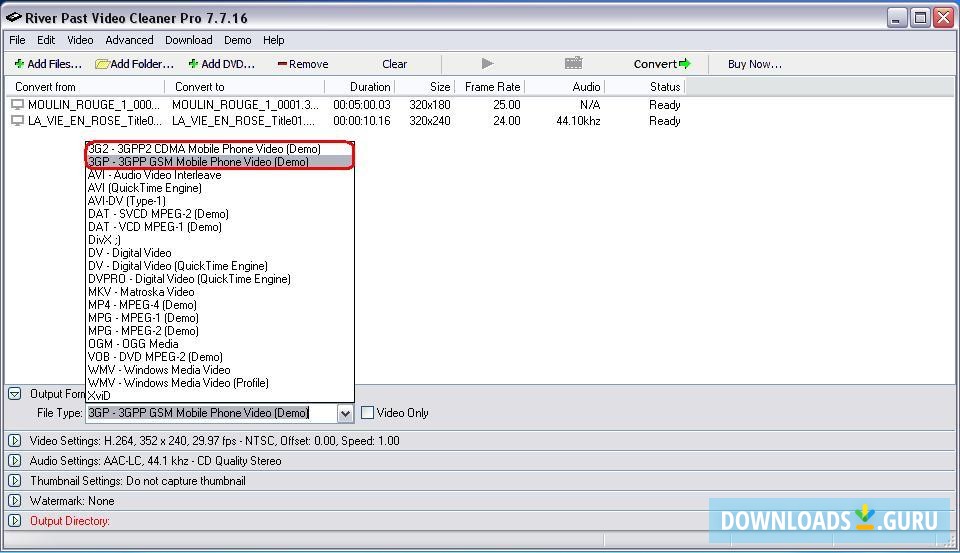
Task: Open the Edit menu
Action: (46, 40)
